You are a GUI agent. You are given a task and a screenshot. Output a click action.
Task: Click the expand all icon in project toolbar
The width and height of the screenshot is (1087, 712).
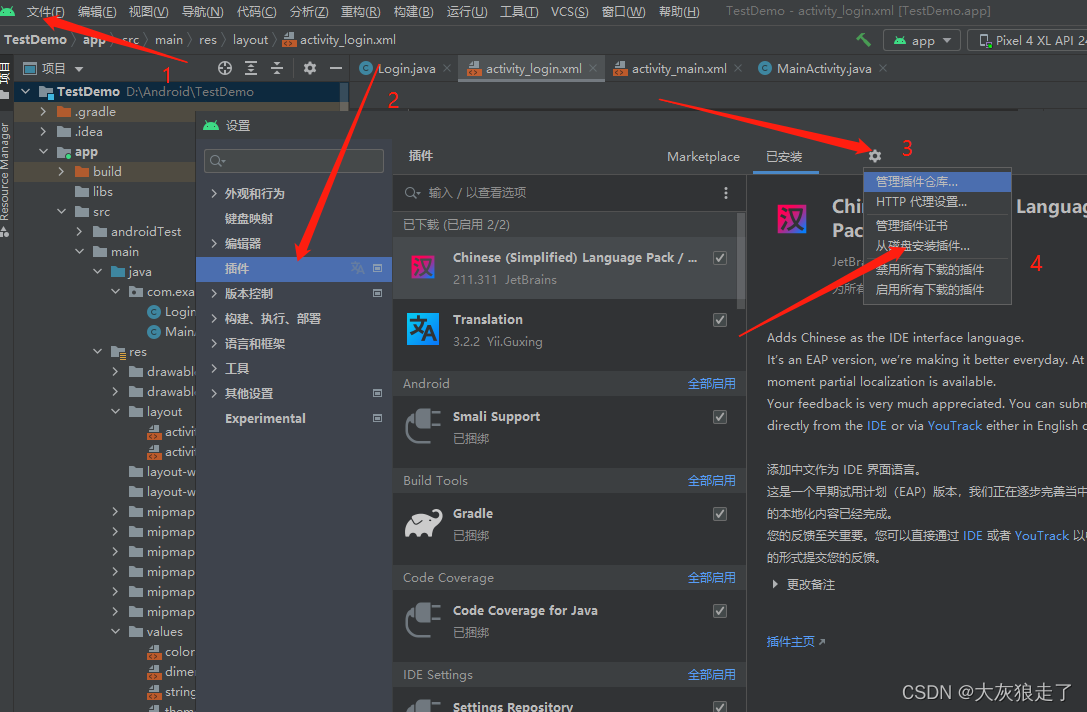(251, 68)
